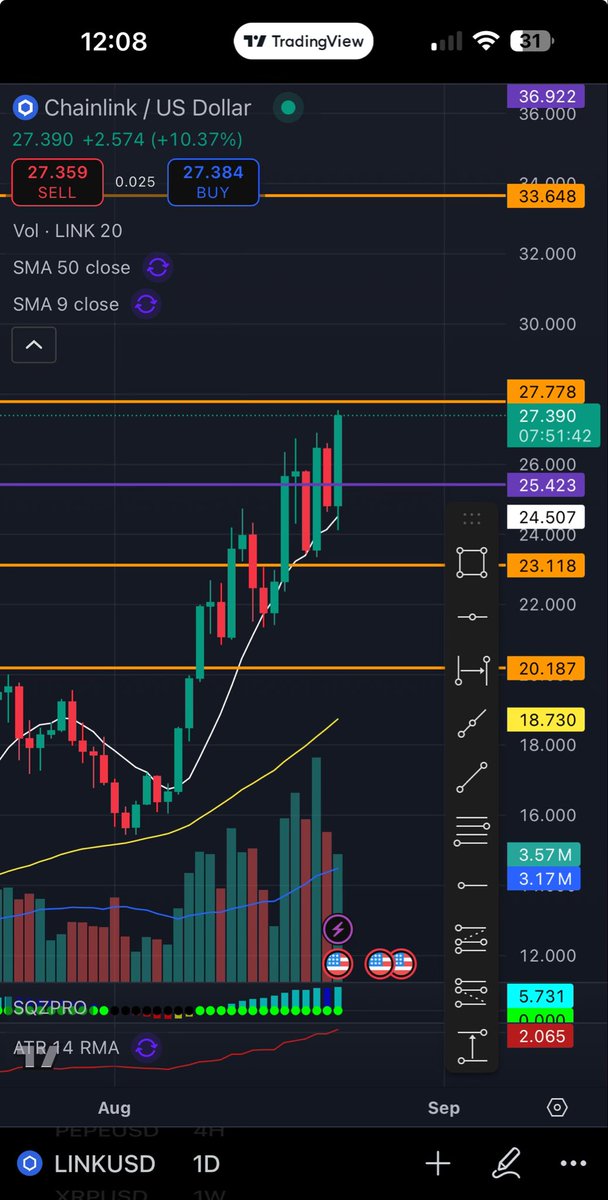Open chart settings hexagon icon
This screenshot has width=608, height=1200.
(558, 1108)
